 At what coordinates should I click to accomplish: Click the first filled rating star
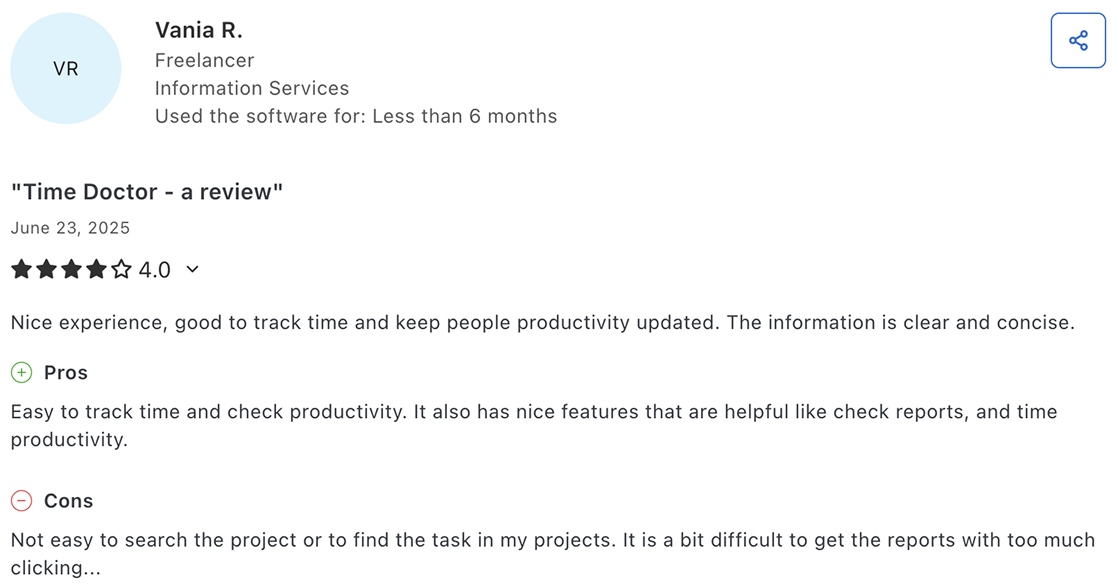coord(21,269)
